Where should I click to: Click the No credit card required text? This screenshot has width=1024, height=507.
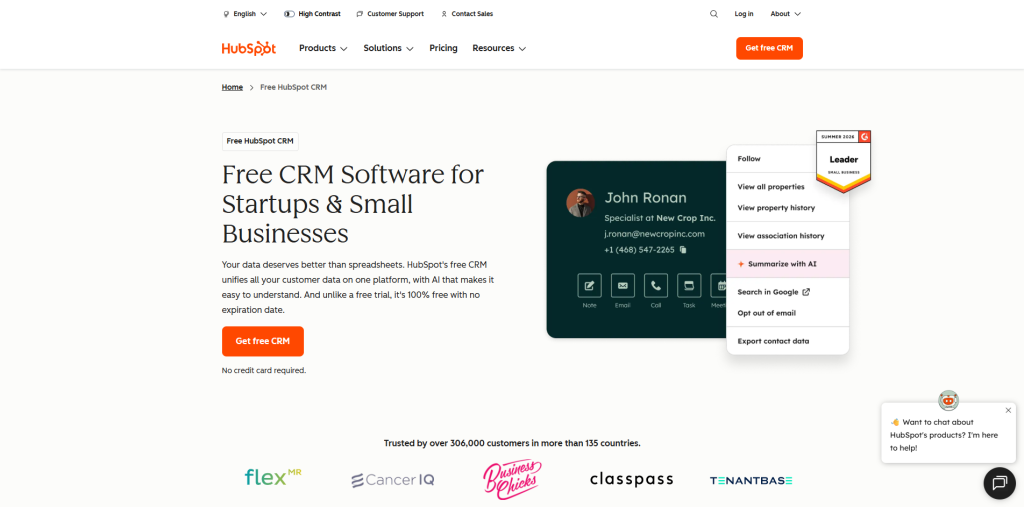(264, 370)
